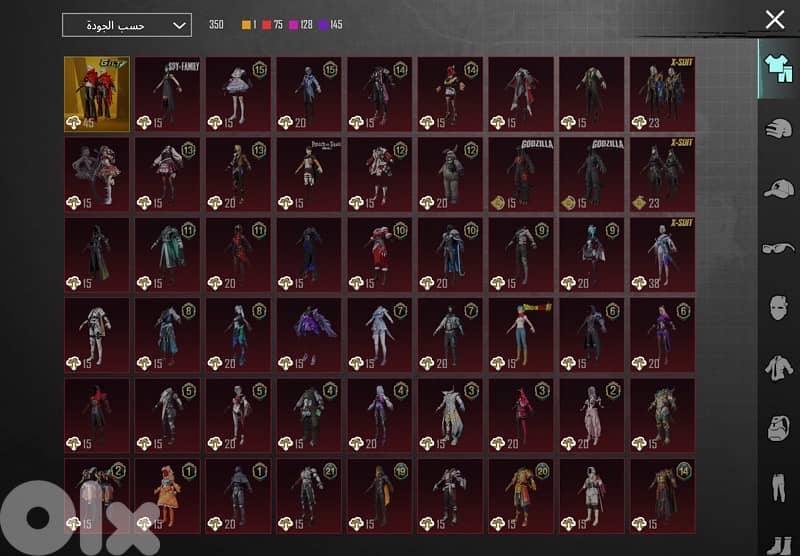
Task: Click the orange quality indicator showing 1
Action: tap(250, 25)
